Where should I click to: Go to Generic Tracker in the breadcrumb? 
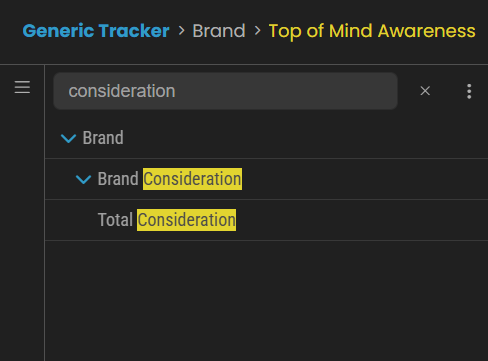(x=96, y=31)
